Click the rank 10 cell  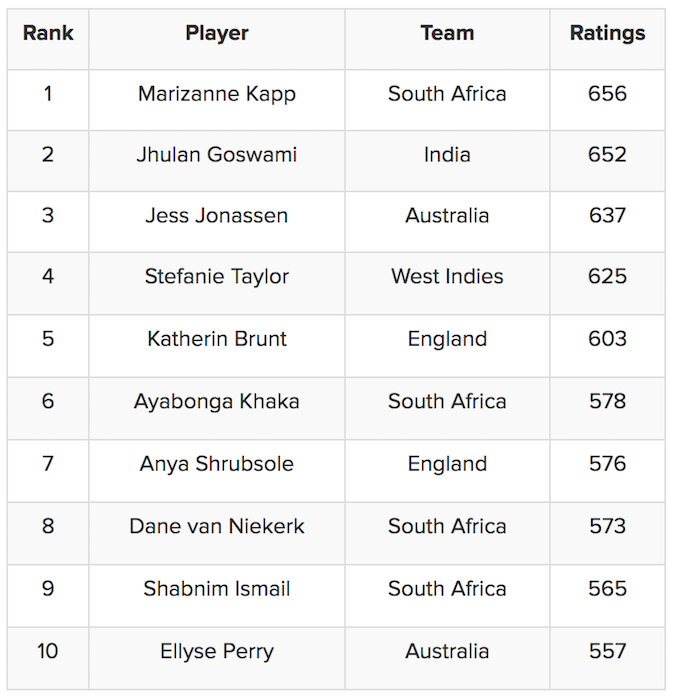tap(48, 651)
